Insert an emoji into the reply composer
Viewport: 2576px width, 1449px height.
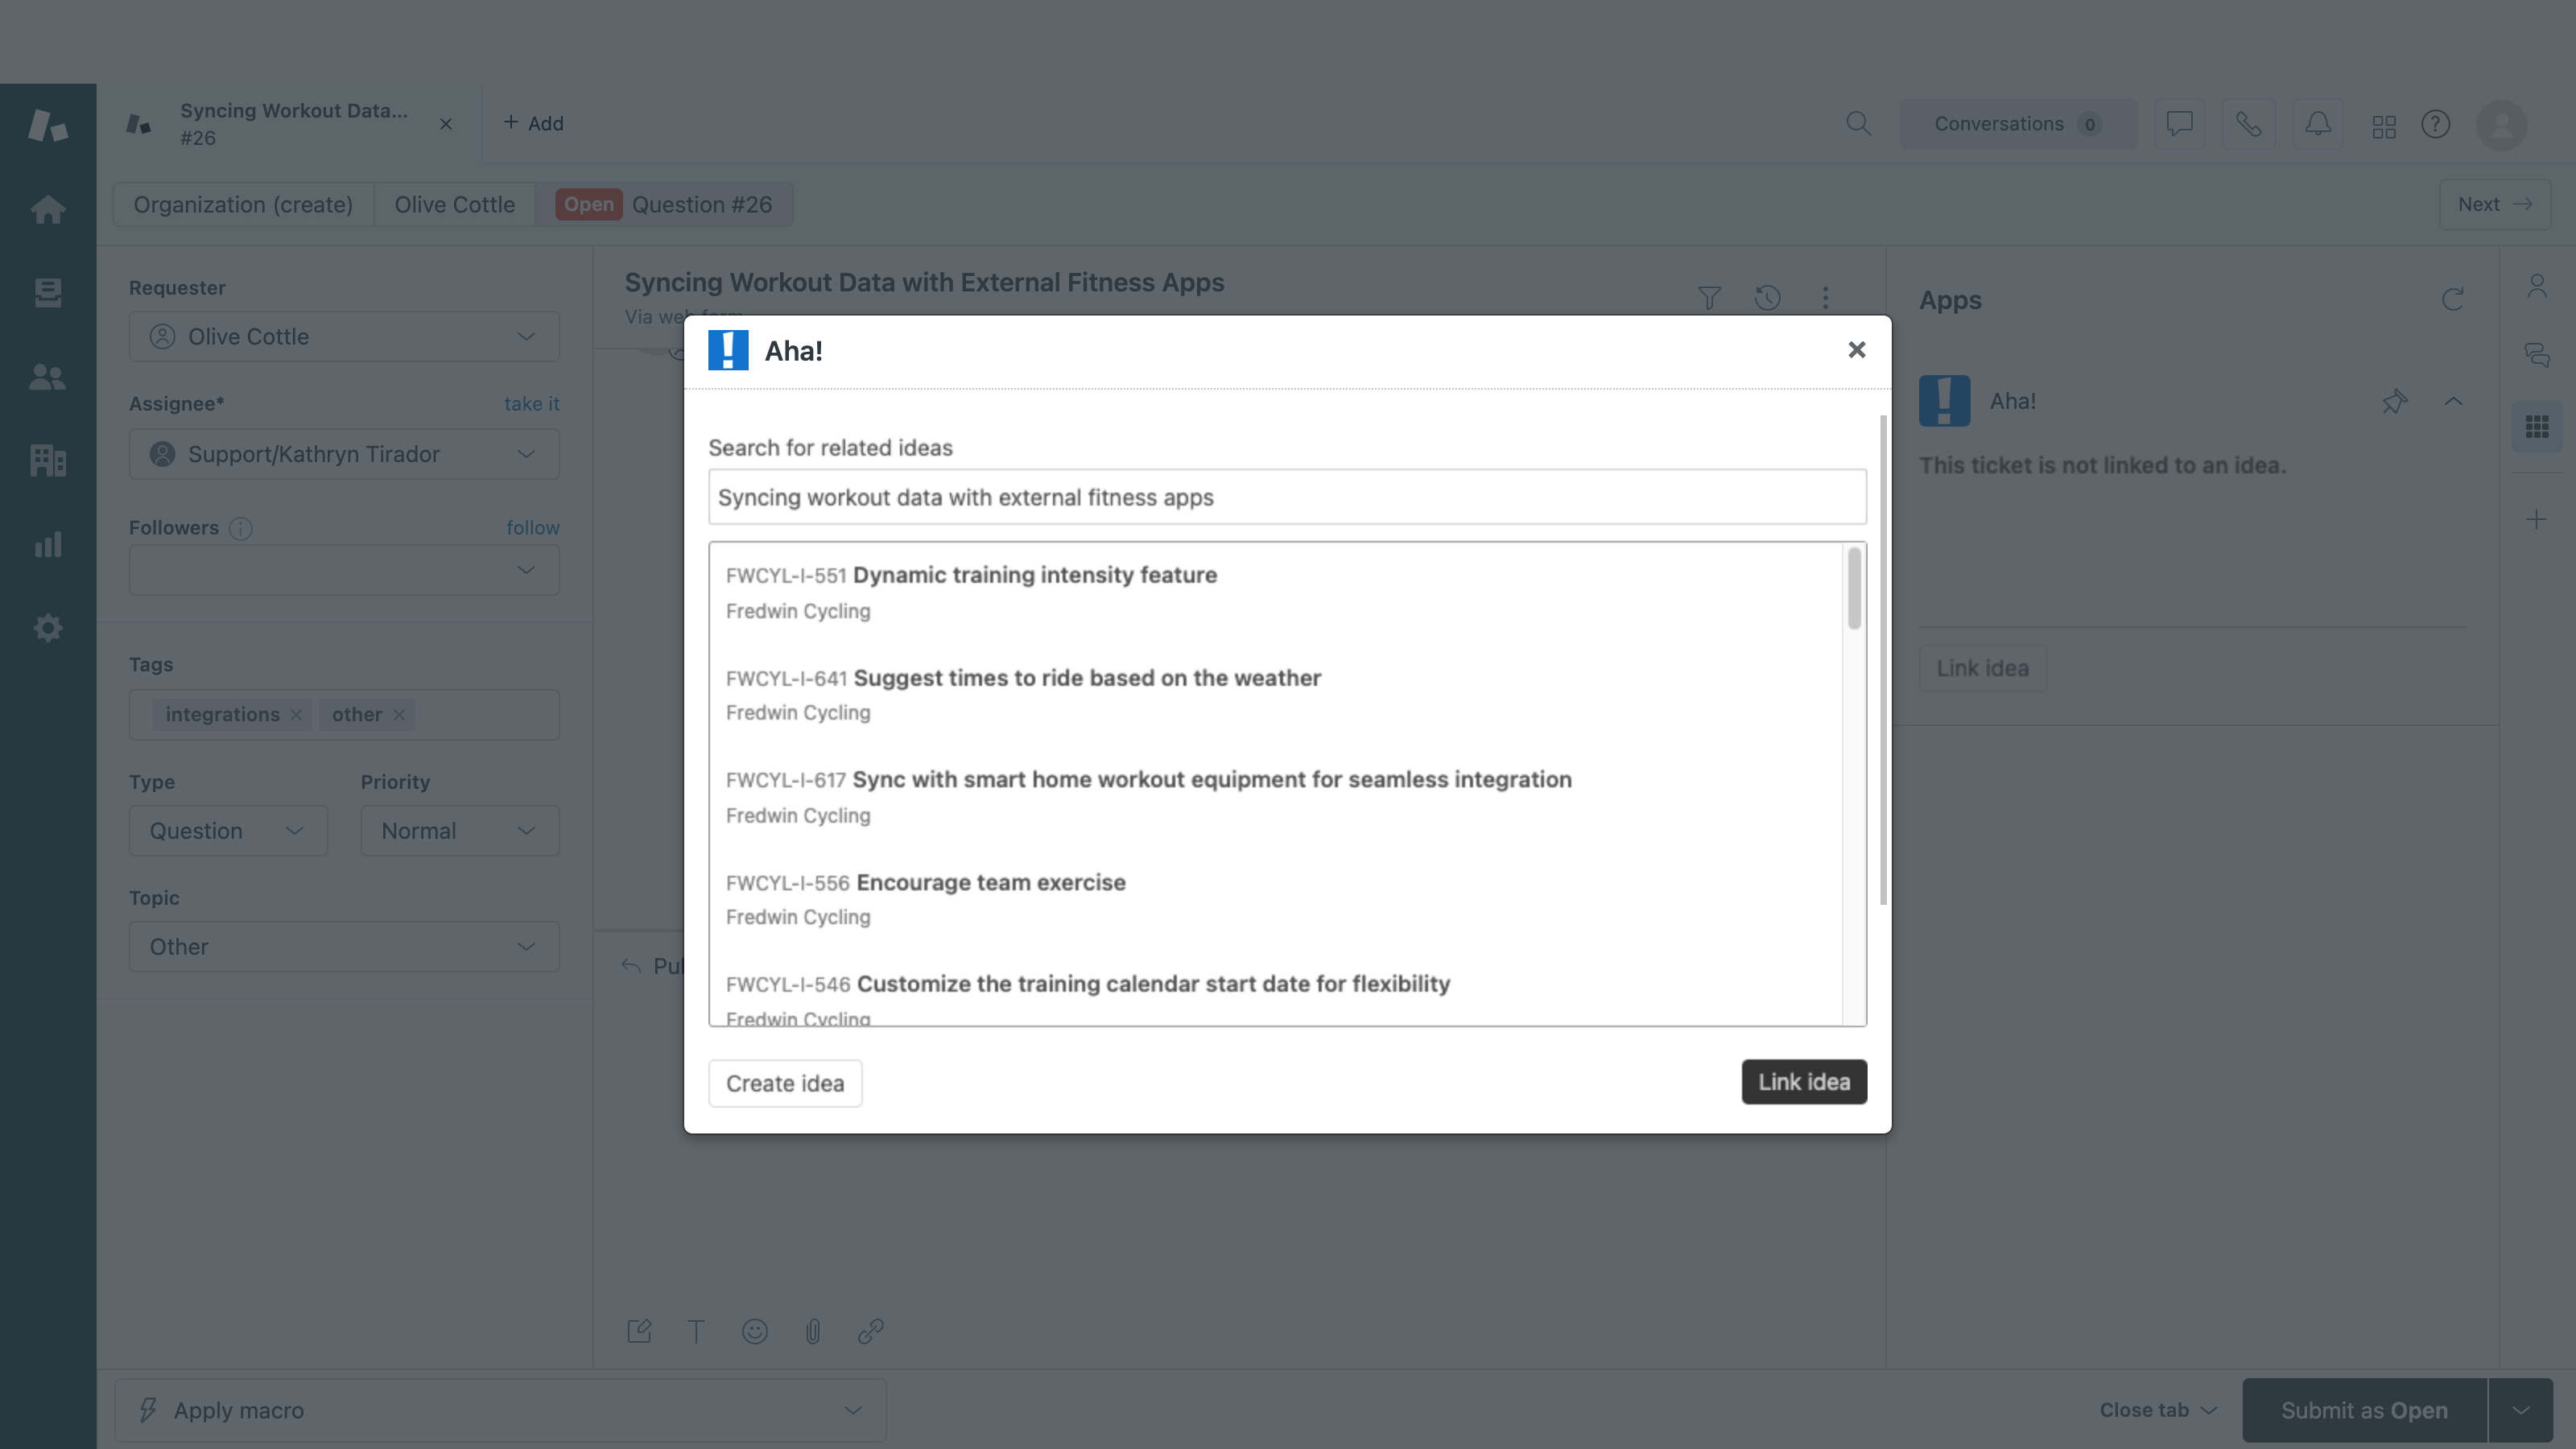coord(755,1331)
